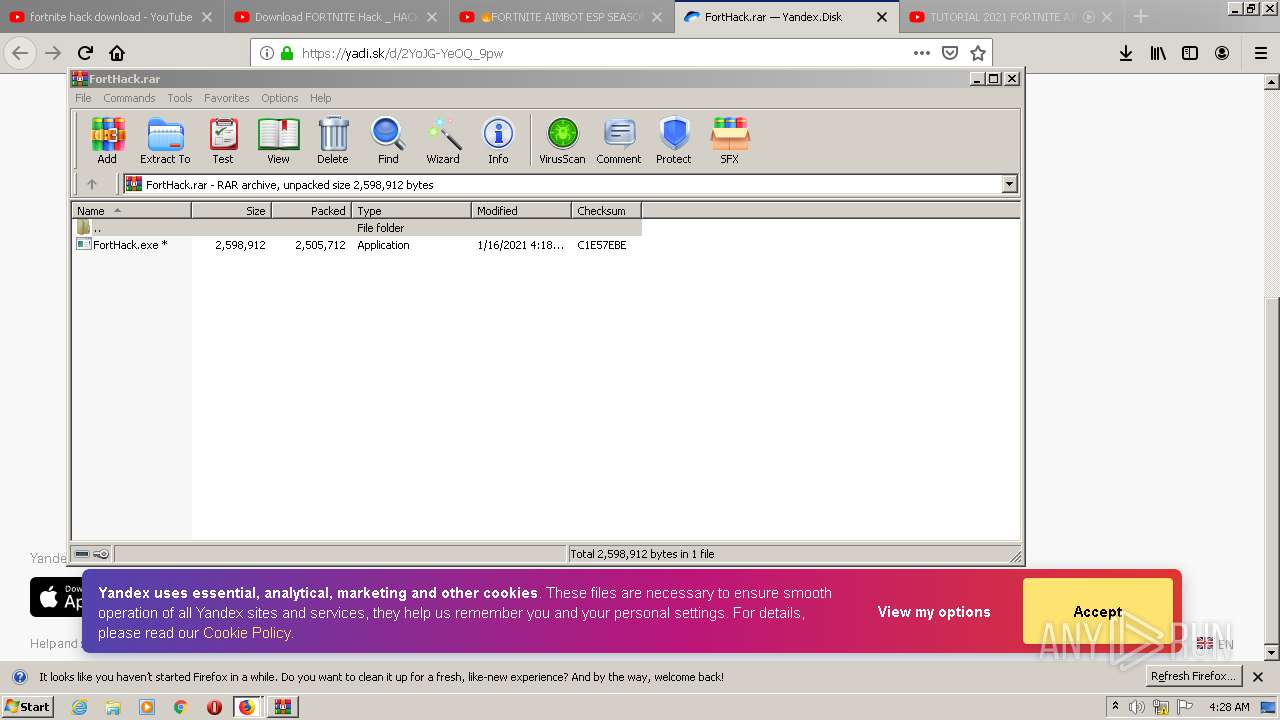
Task: Accept Yandex cookies
Action: 1097,611
